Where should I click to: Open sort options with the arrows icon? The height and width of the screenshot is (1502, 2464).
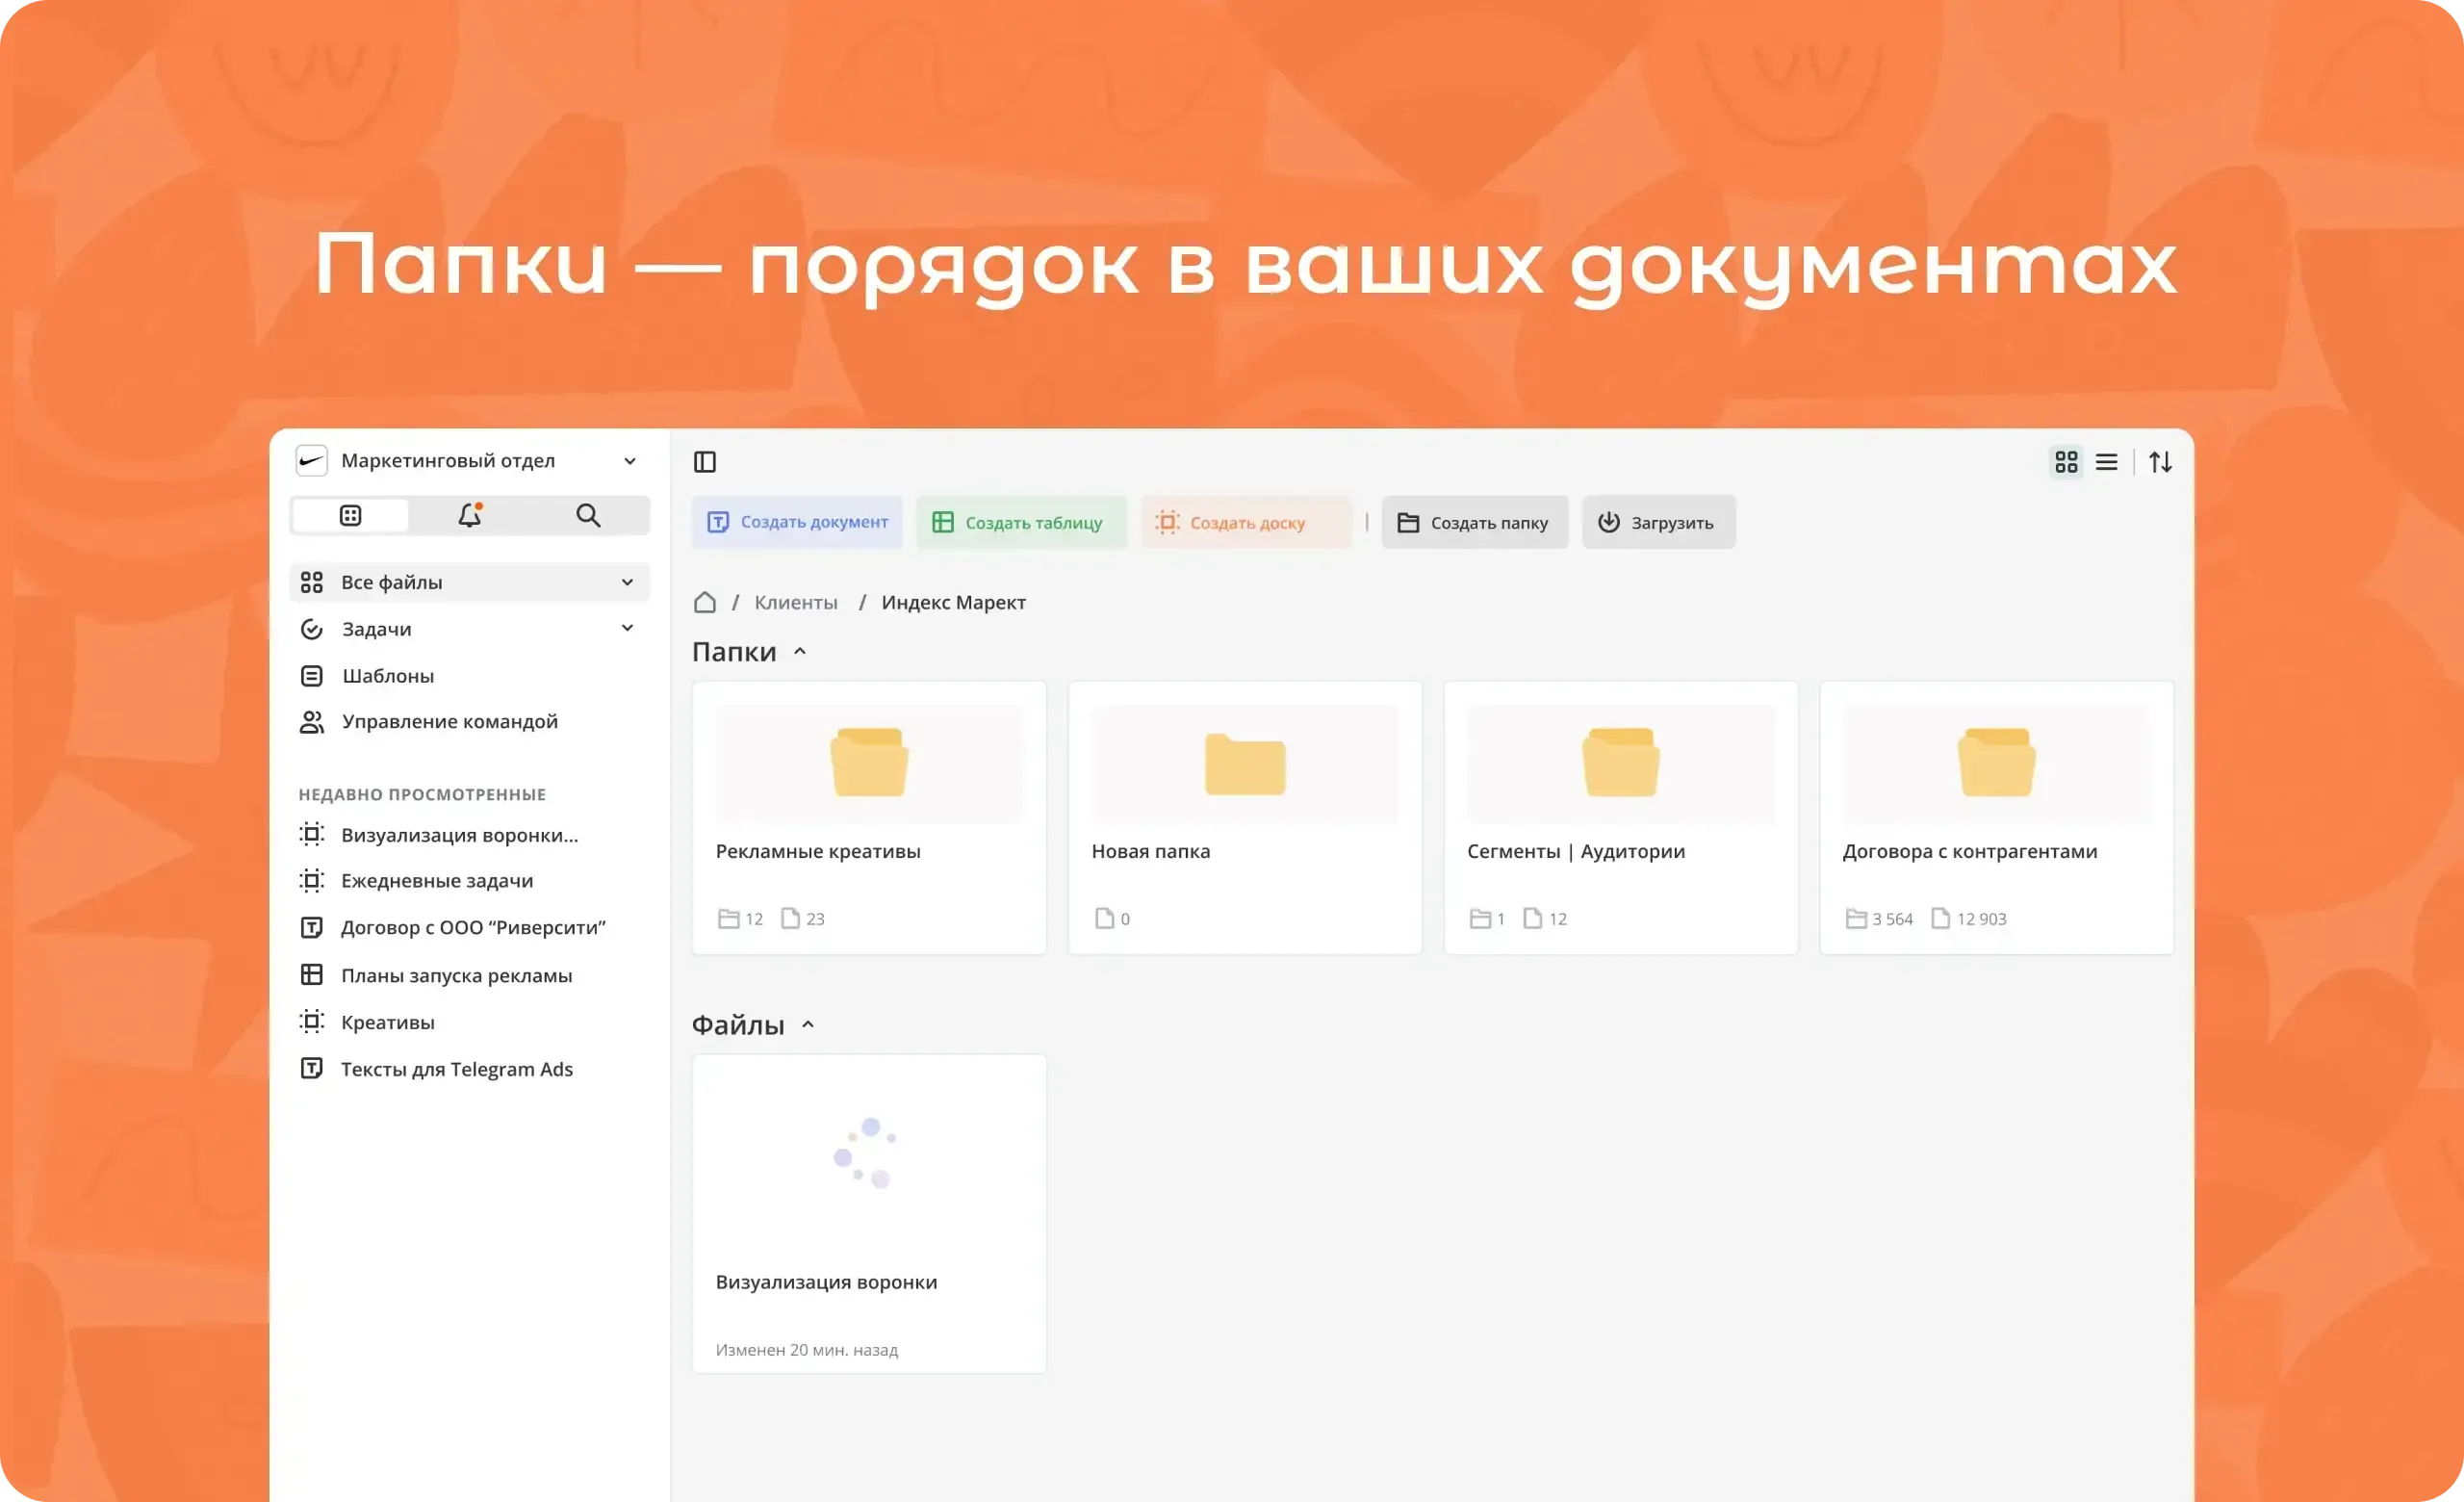coord(2159,461)
